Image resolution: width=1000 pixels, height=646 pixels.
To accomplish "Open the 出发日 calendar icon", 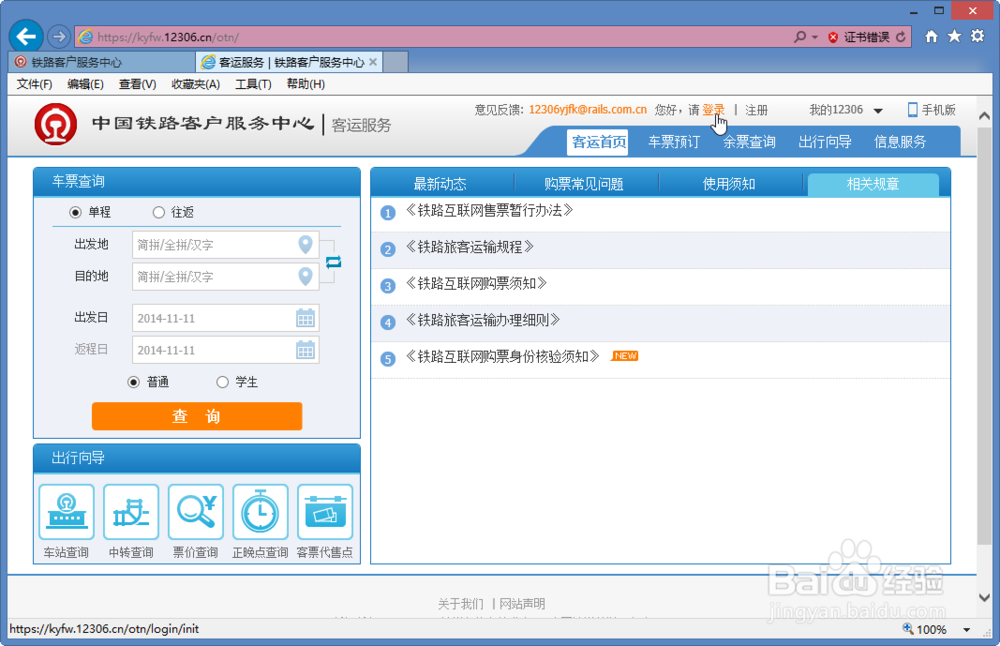I will 305,318.
